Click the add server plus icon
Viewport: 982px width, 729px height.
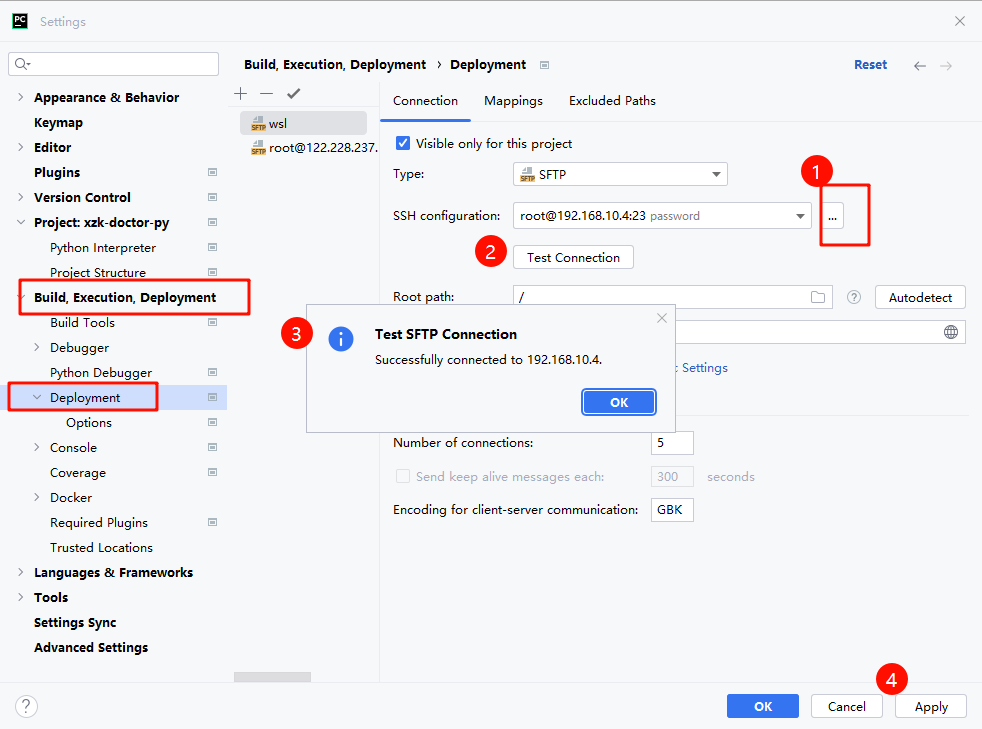(x=240, y=93)
